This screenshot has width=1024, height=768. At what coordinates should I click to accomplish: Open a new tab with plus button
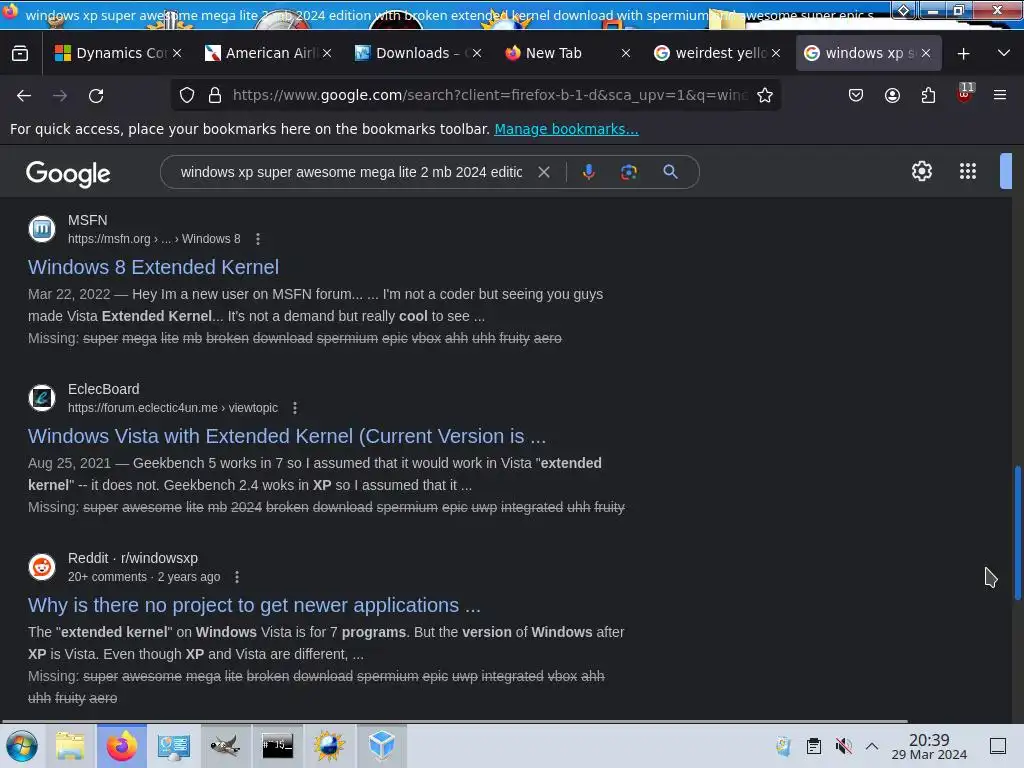(963, 54)
